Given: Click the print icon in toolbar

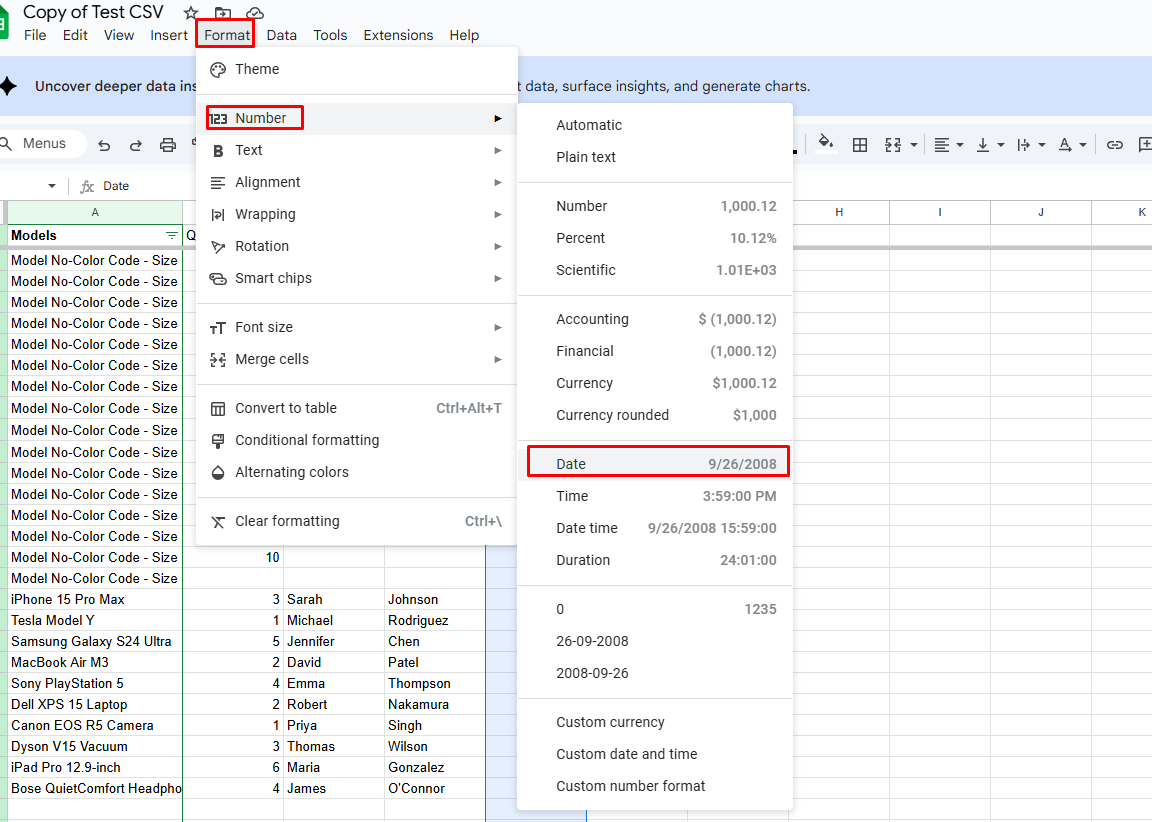Looking at the screenshot, I should click(168, 145).
